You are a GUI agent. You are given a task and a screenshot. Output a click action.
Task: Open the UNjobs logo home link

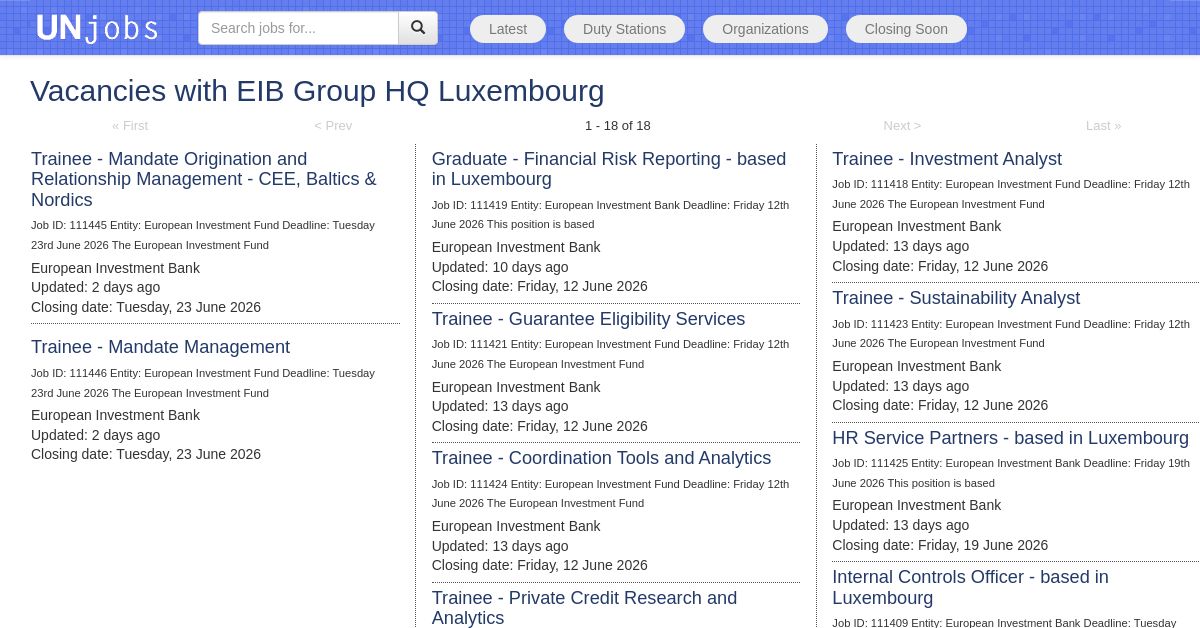point(97,28)
